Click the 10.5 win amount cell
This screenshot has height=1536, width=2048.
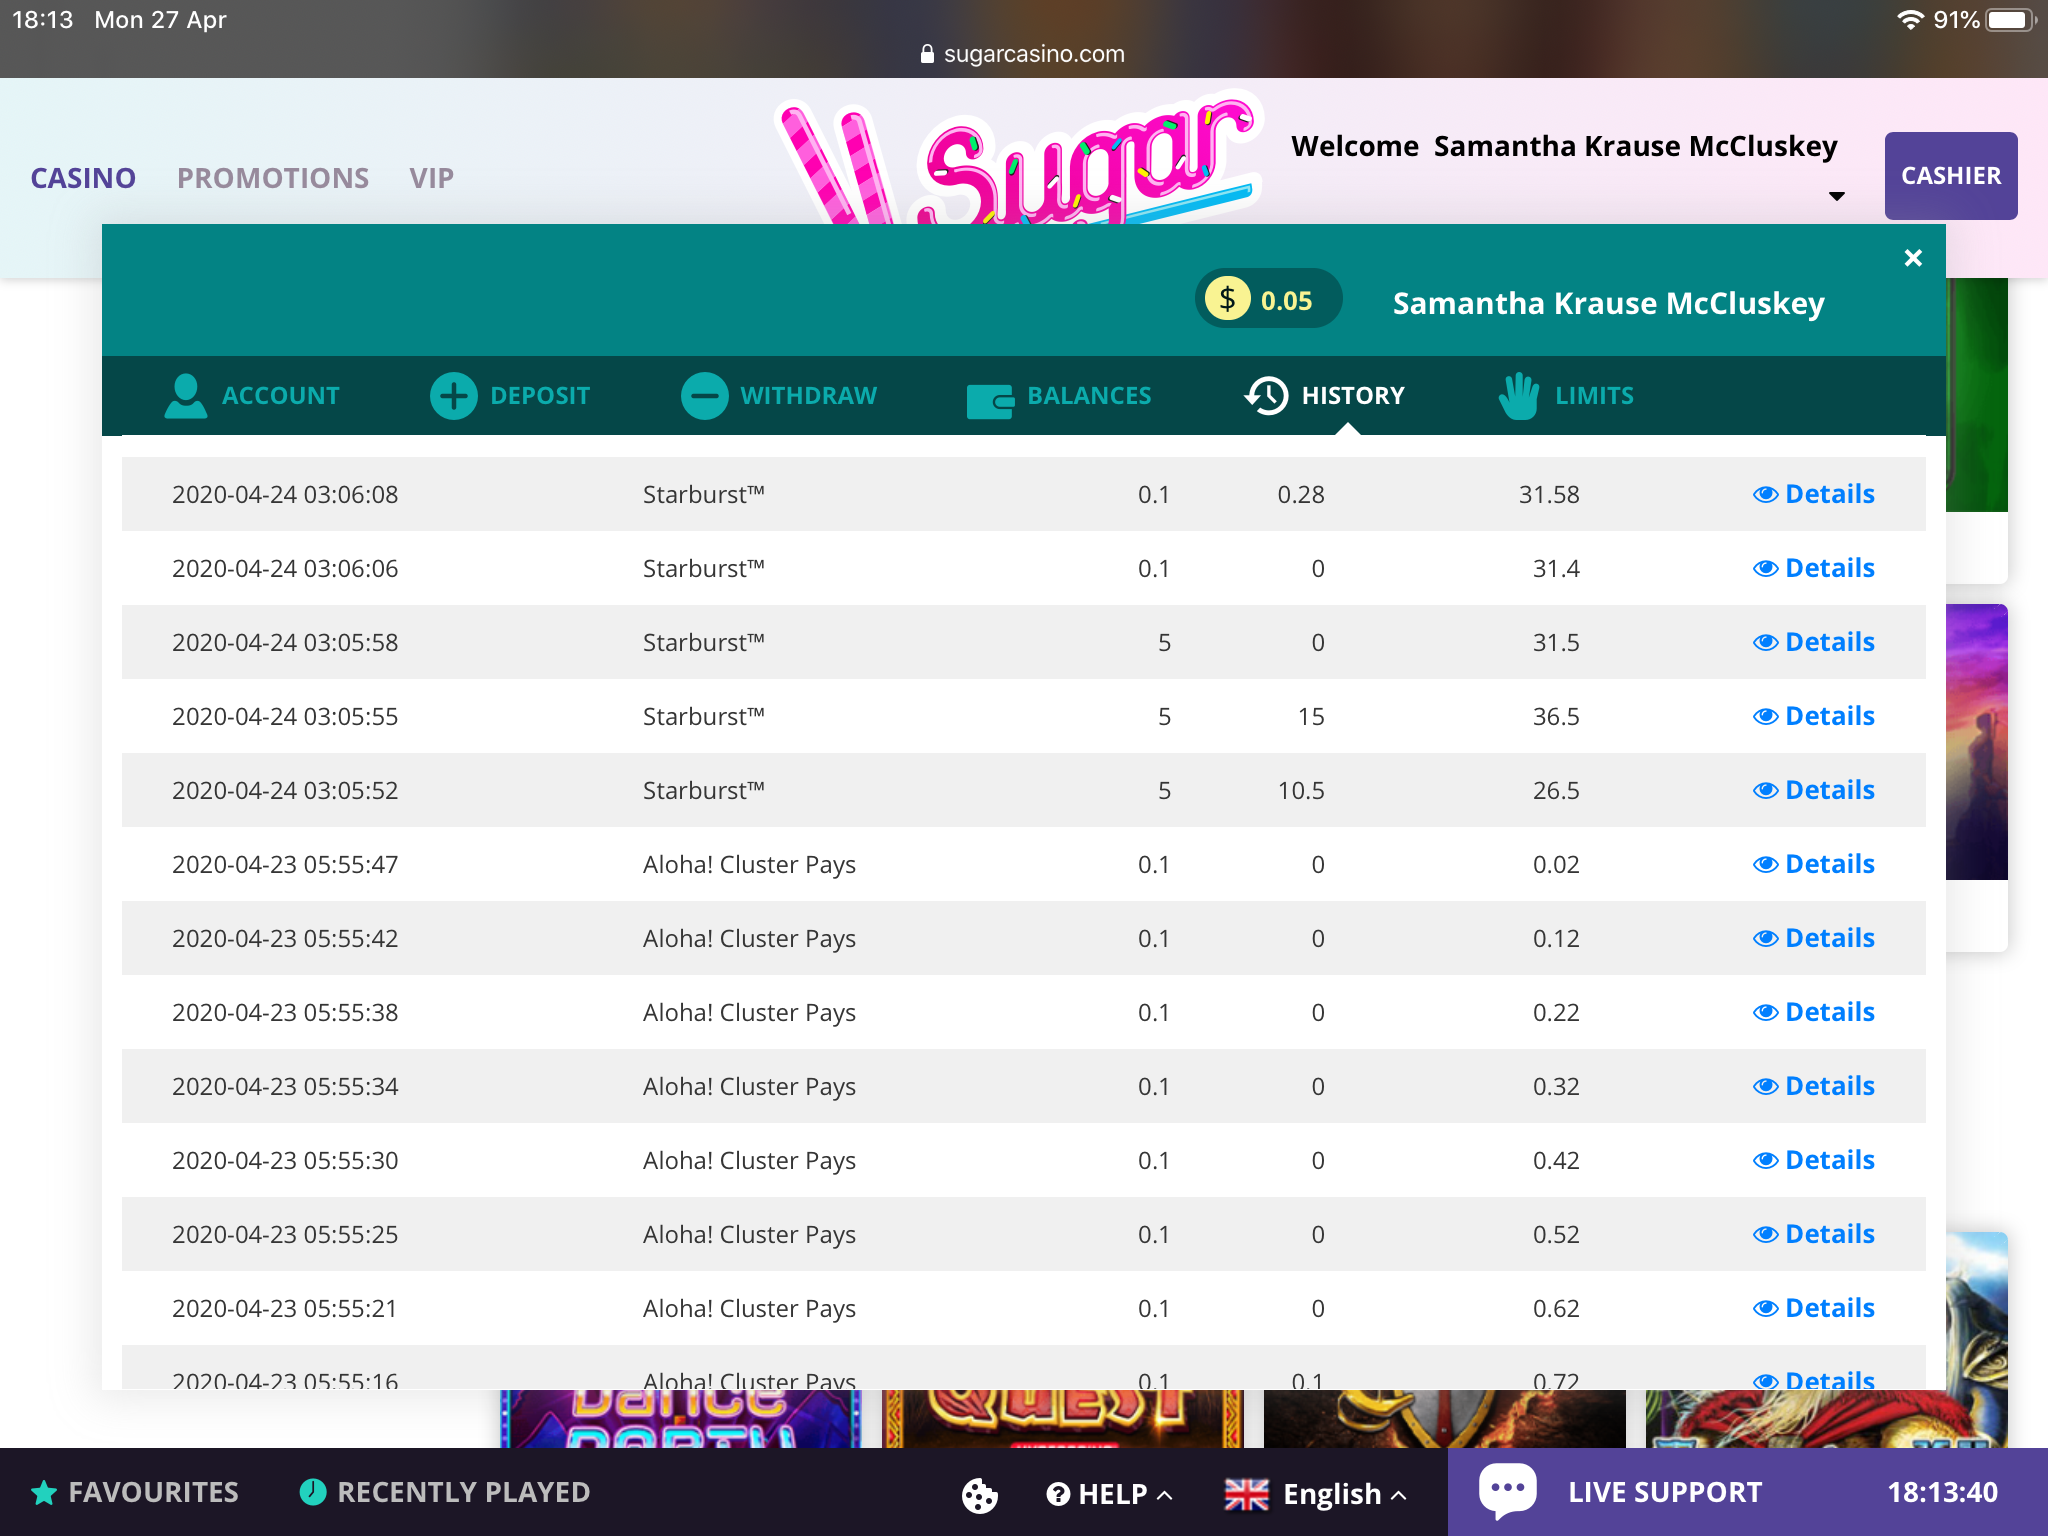tap(1301, 791)
